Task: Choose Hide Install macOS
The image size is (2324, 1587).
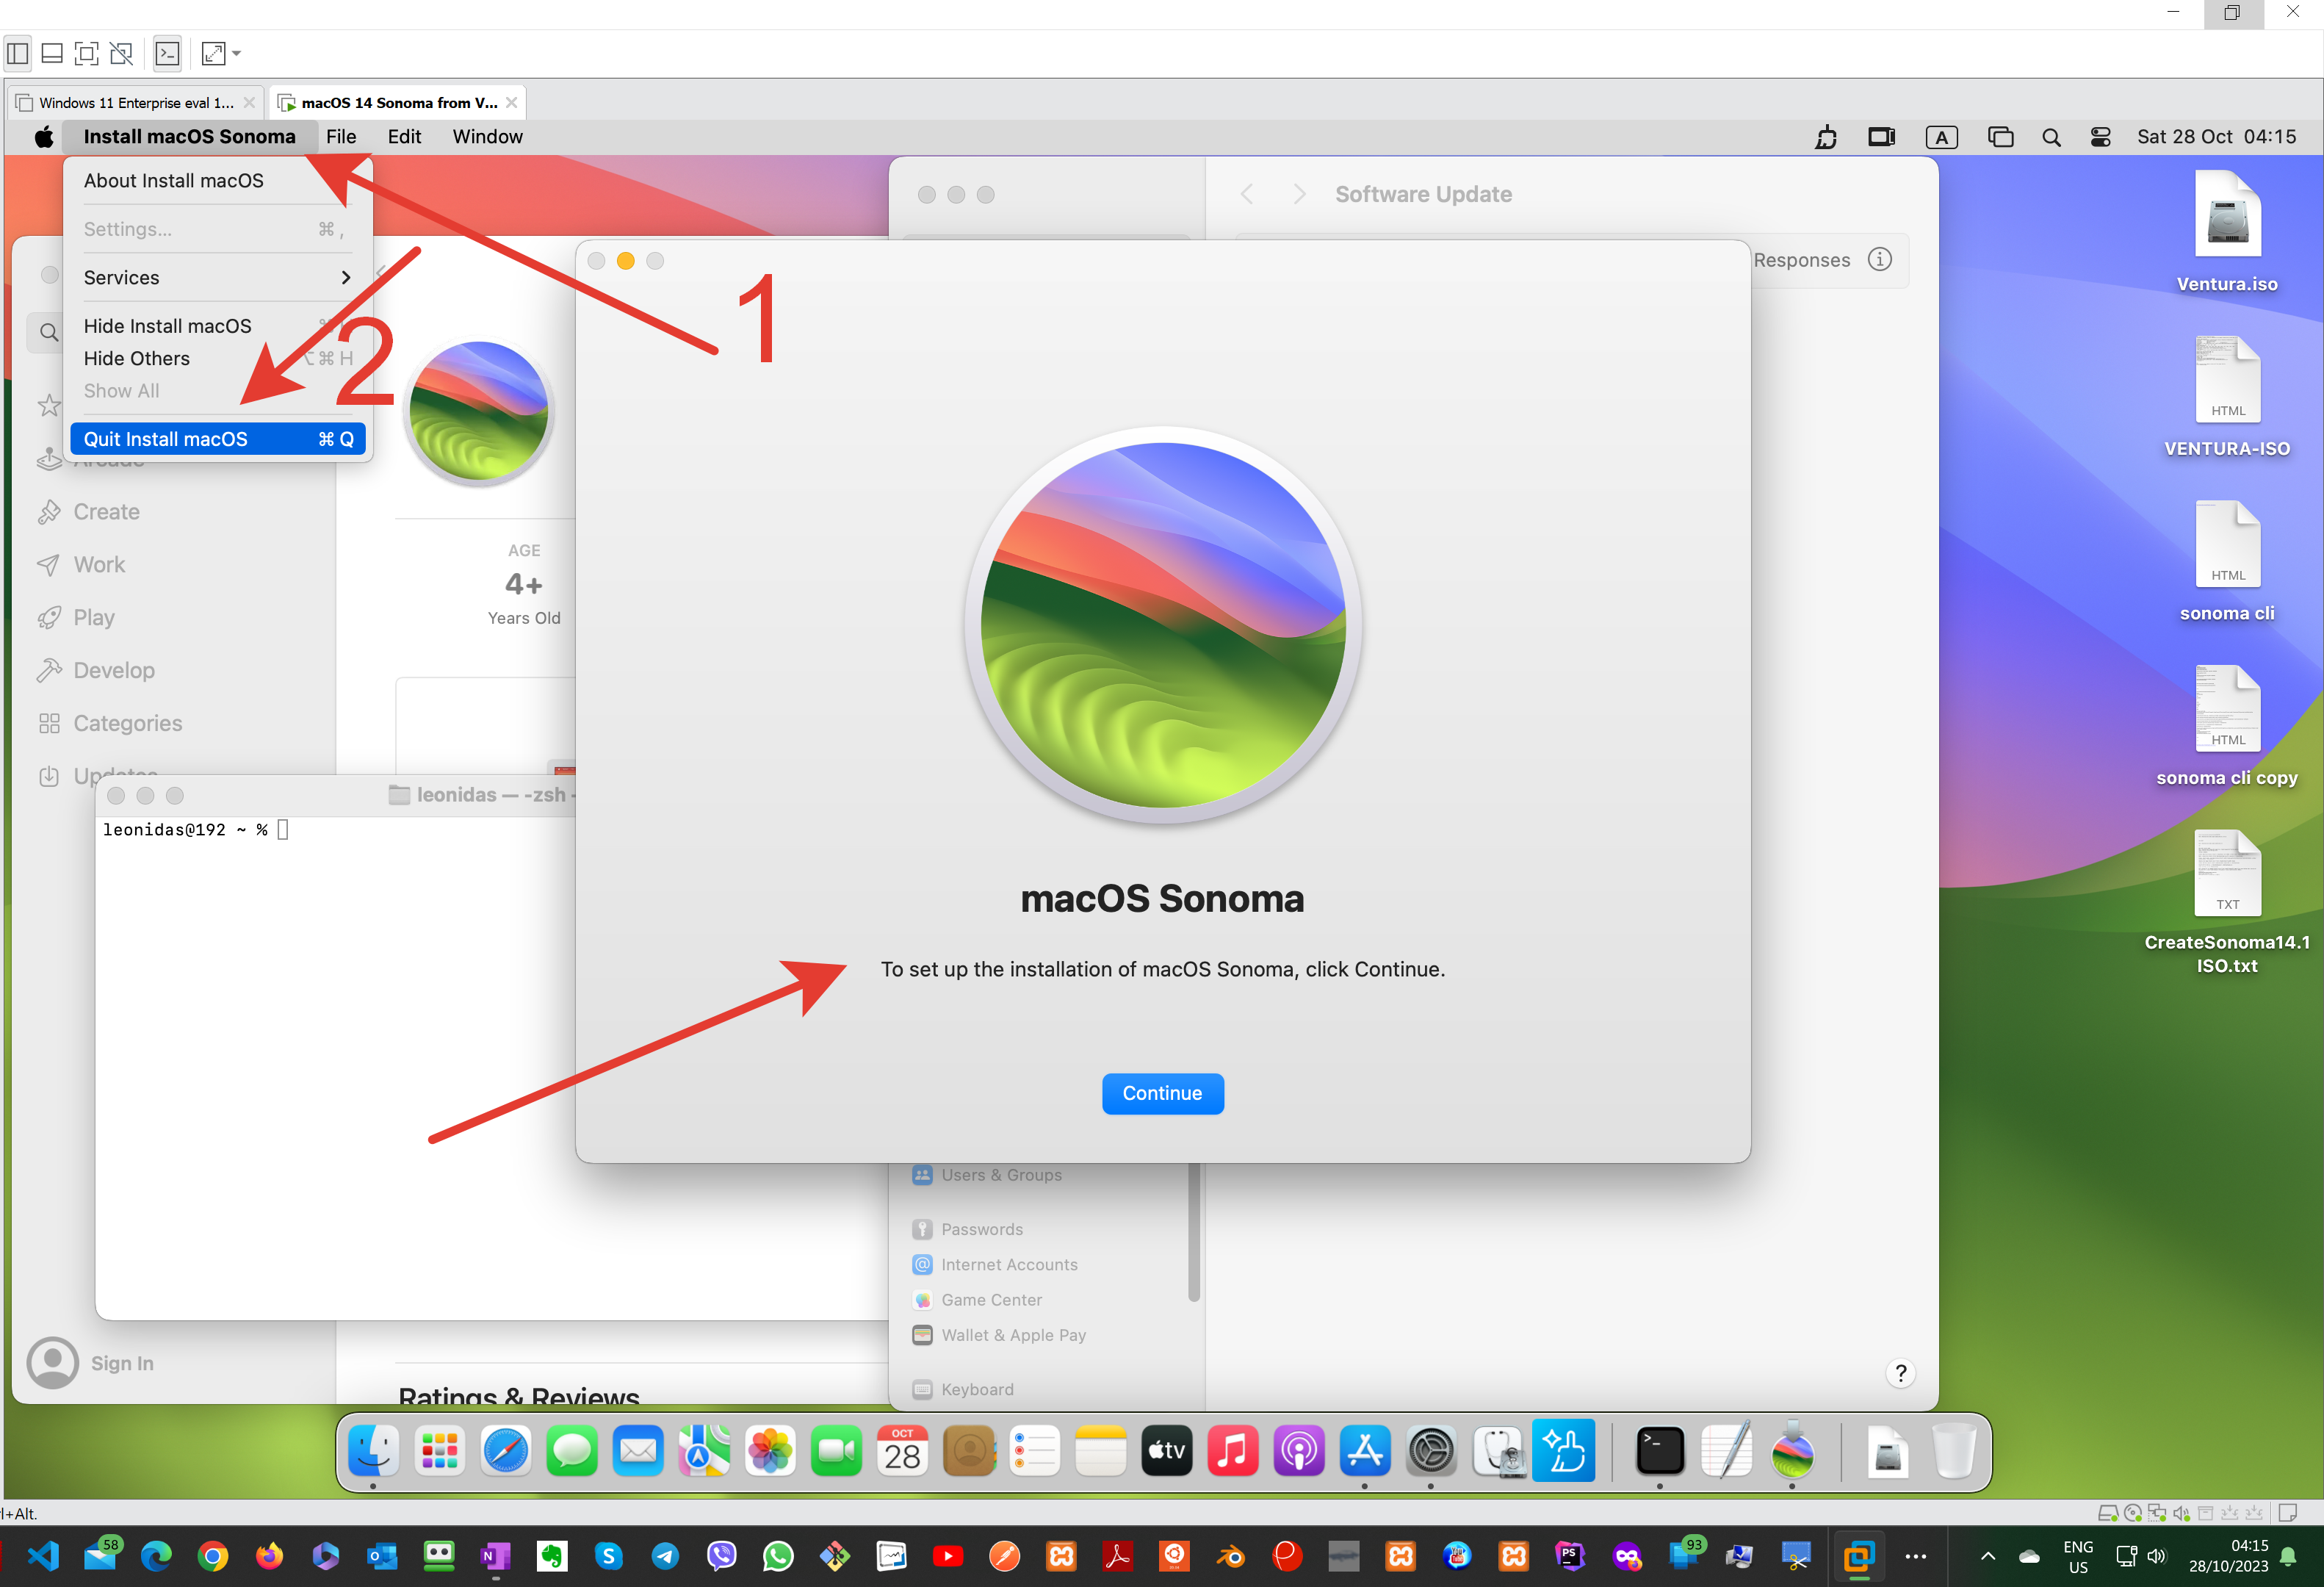Action: click(217, 326)
